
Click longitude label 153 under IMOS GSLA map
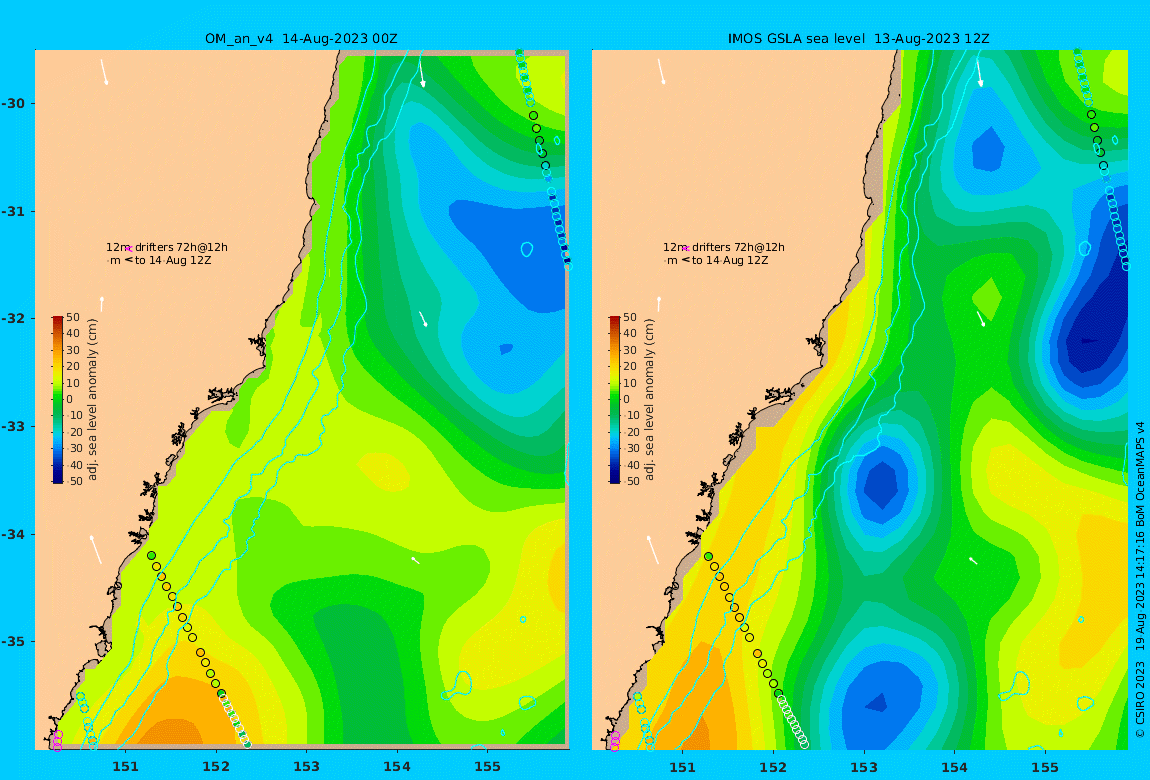tap(864, 767)
